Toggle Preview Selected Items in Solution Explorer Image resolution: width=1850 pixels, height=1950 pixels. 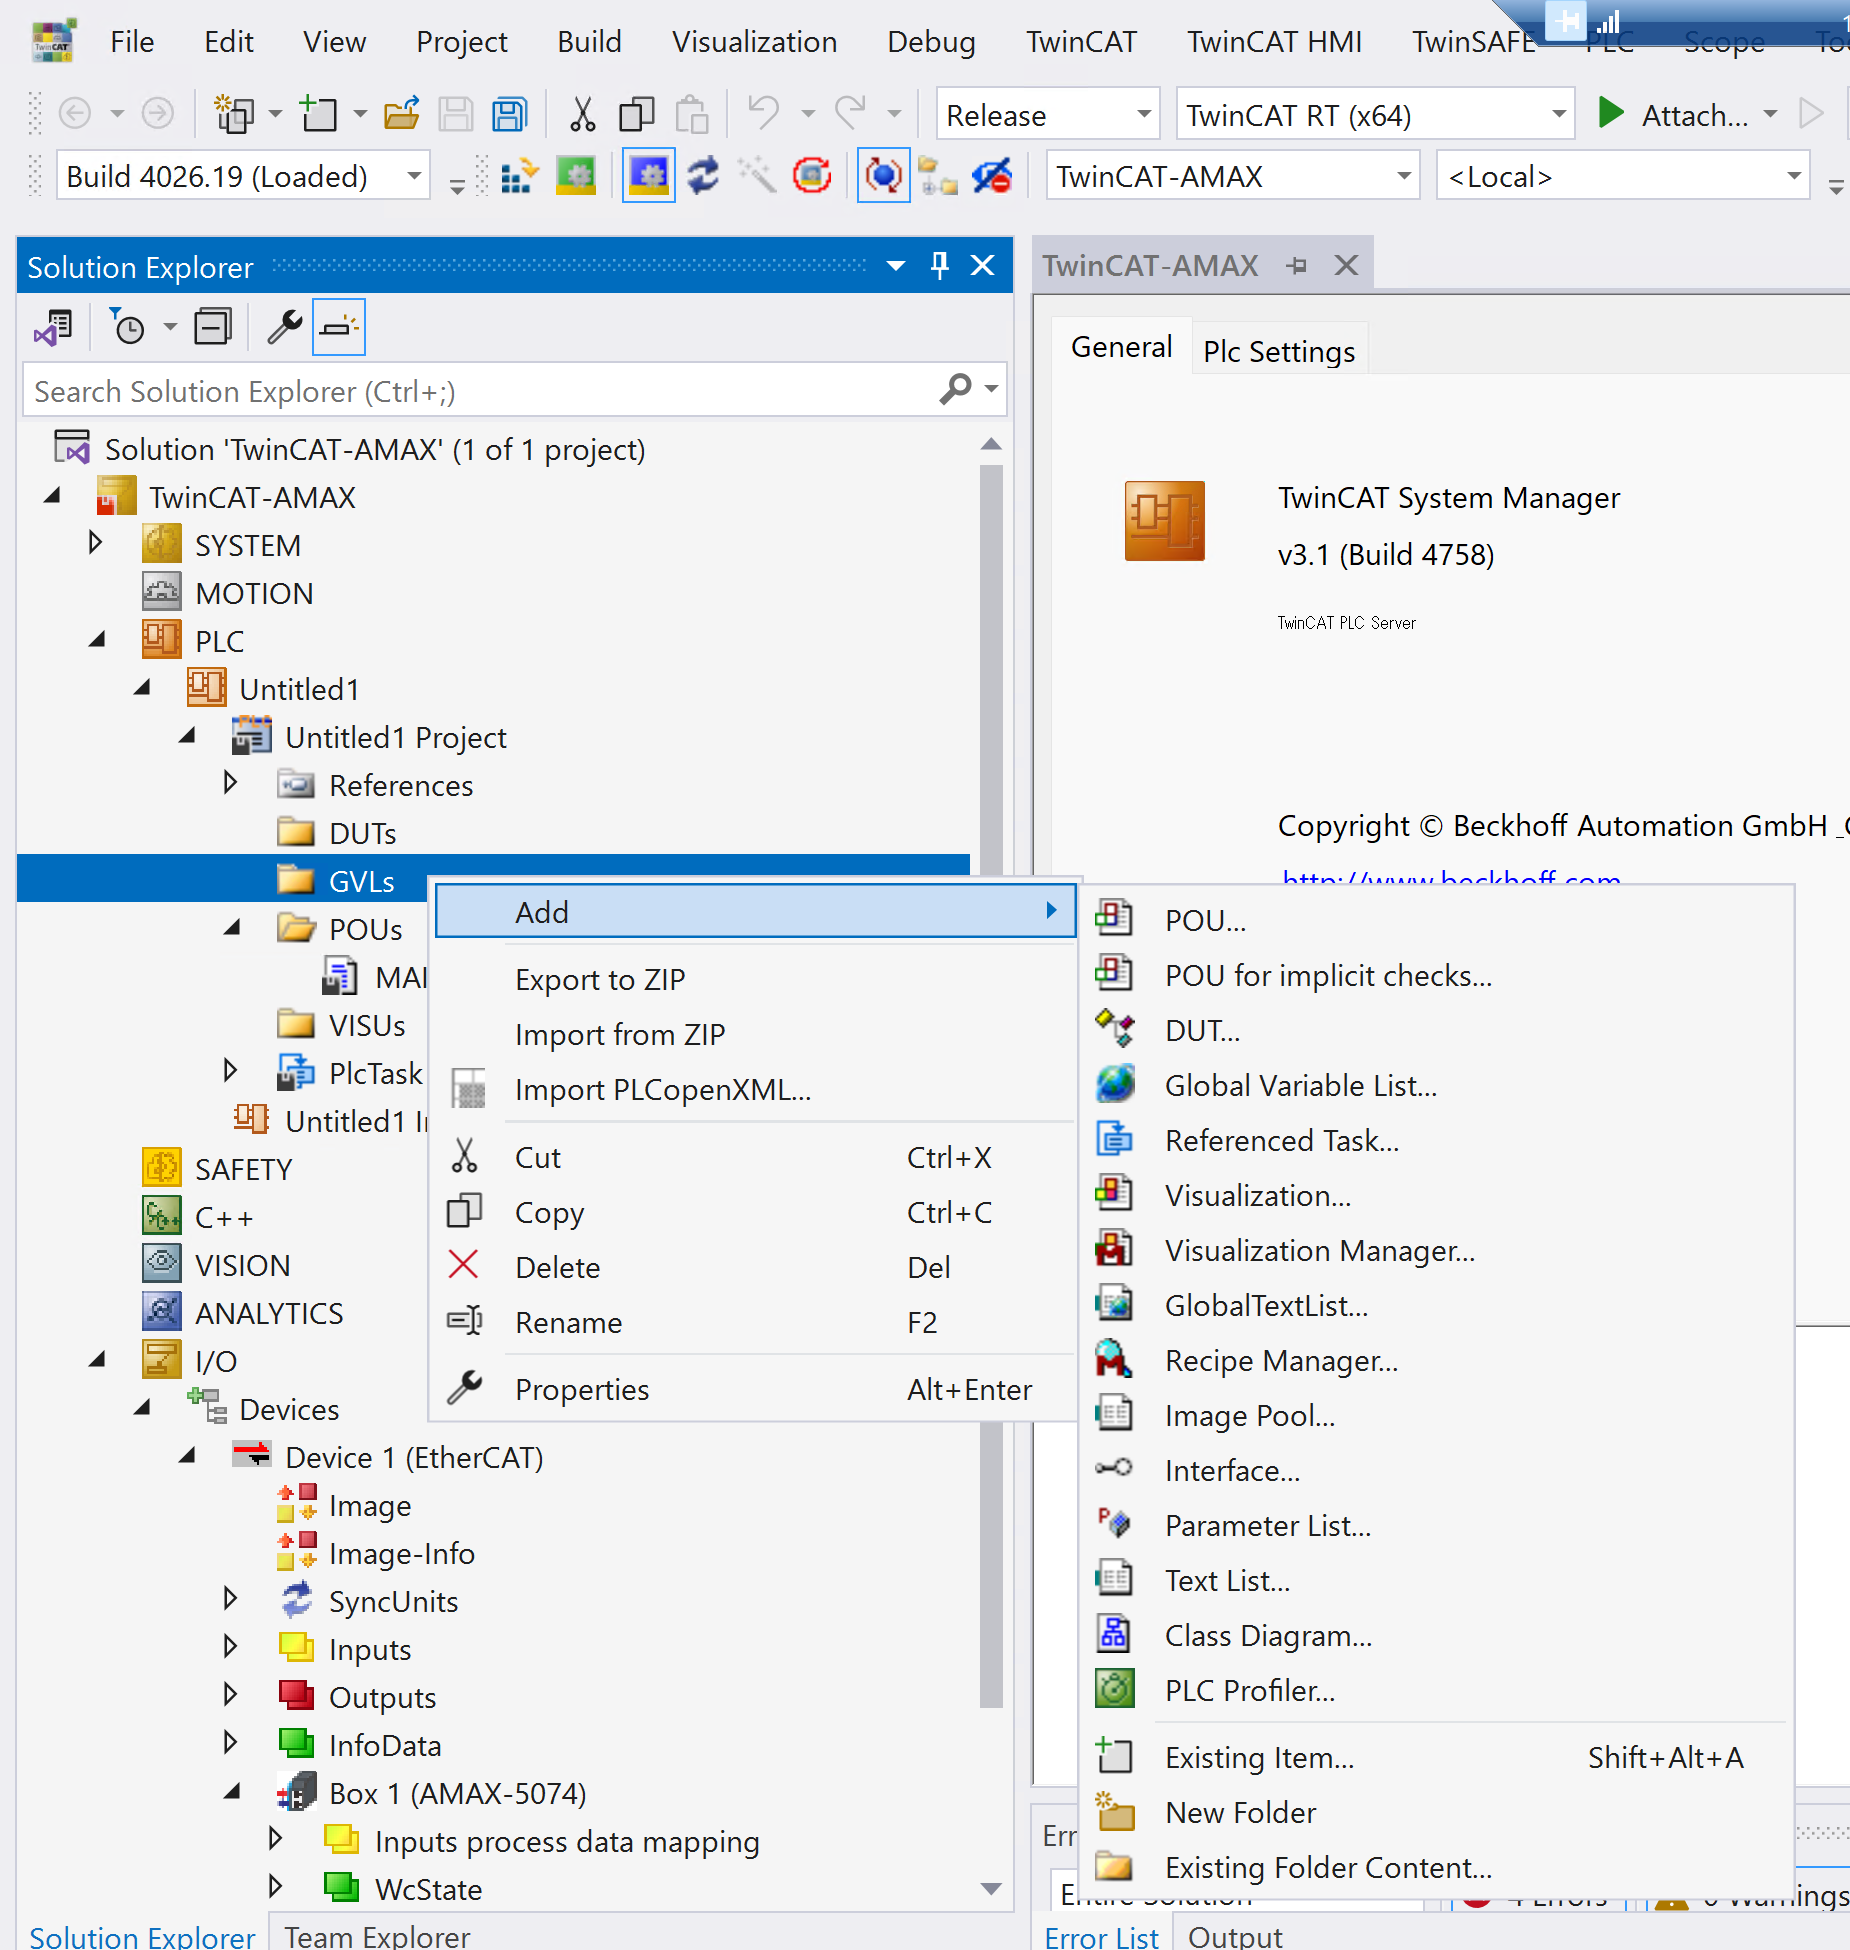tap(339, 327)
